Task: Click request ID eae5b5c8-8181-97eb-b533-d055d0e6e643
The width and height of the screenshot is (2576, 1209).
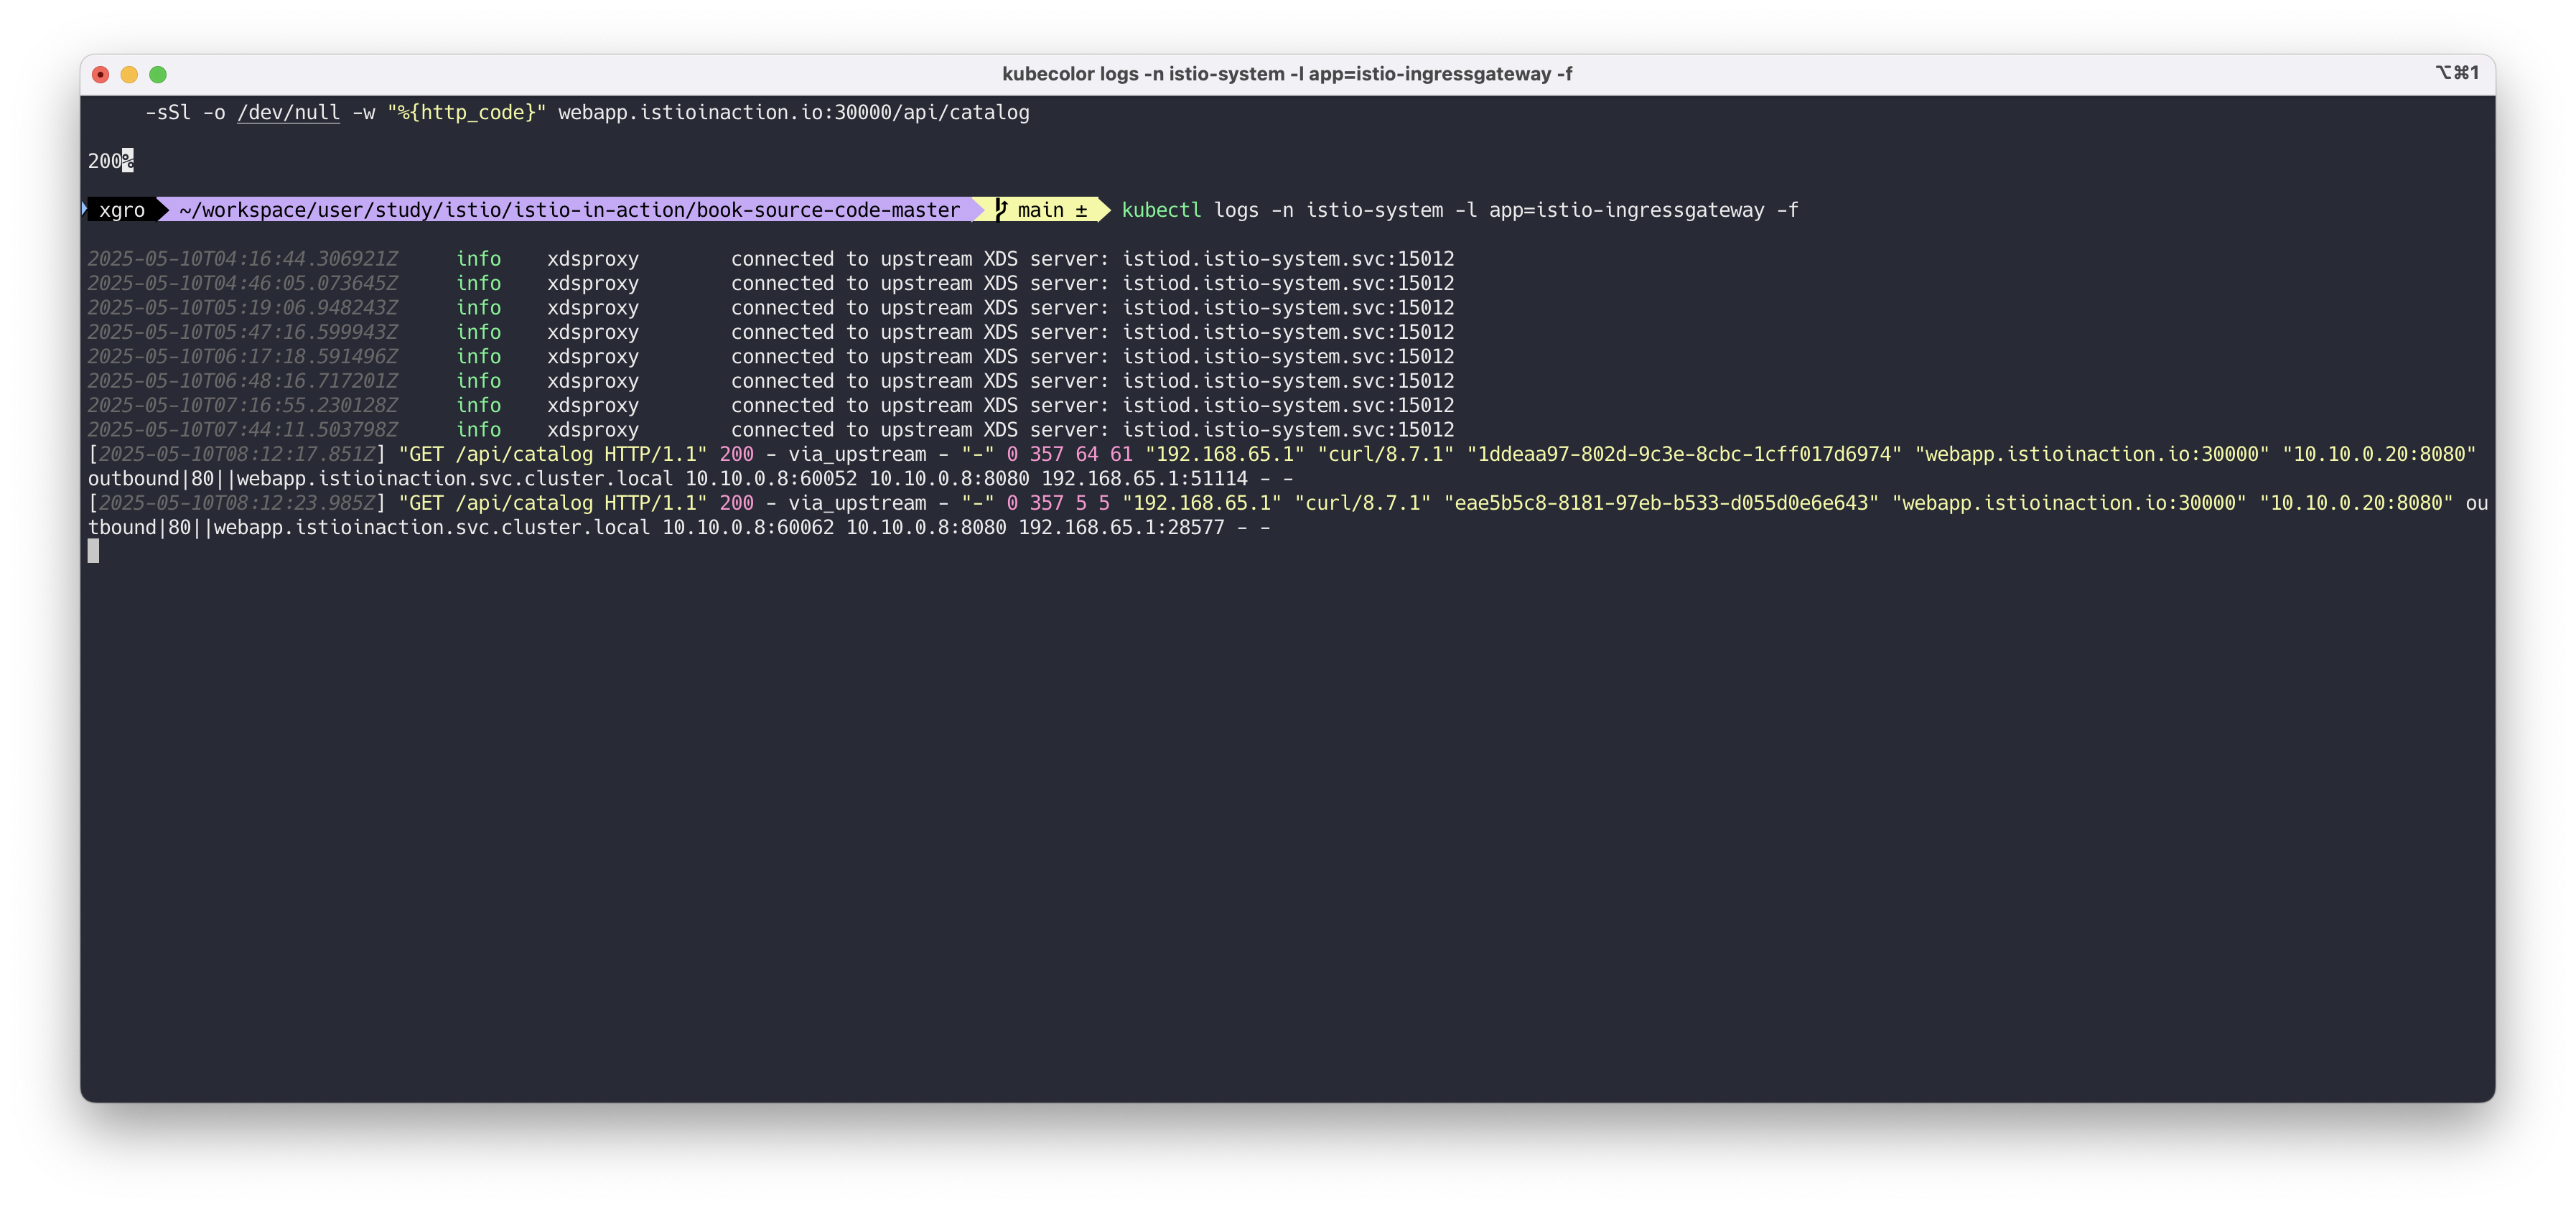Action: point(1662,503)
